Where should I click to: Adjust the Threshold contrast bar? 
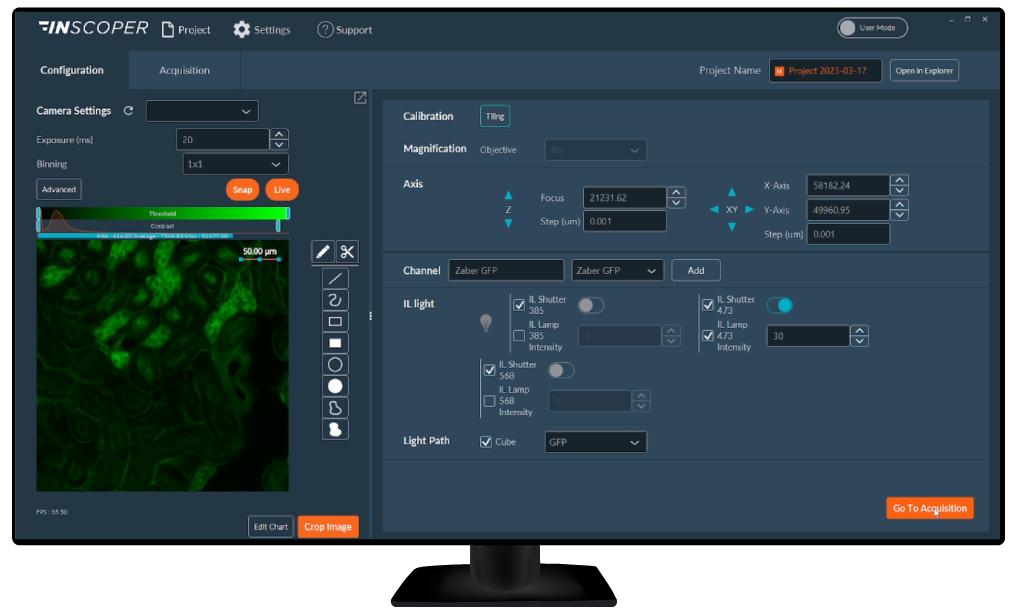tap(163, 214)
